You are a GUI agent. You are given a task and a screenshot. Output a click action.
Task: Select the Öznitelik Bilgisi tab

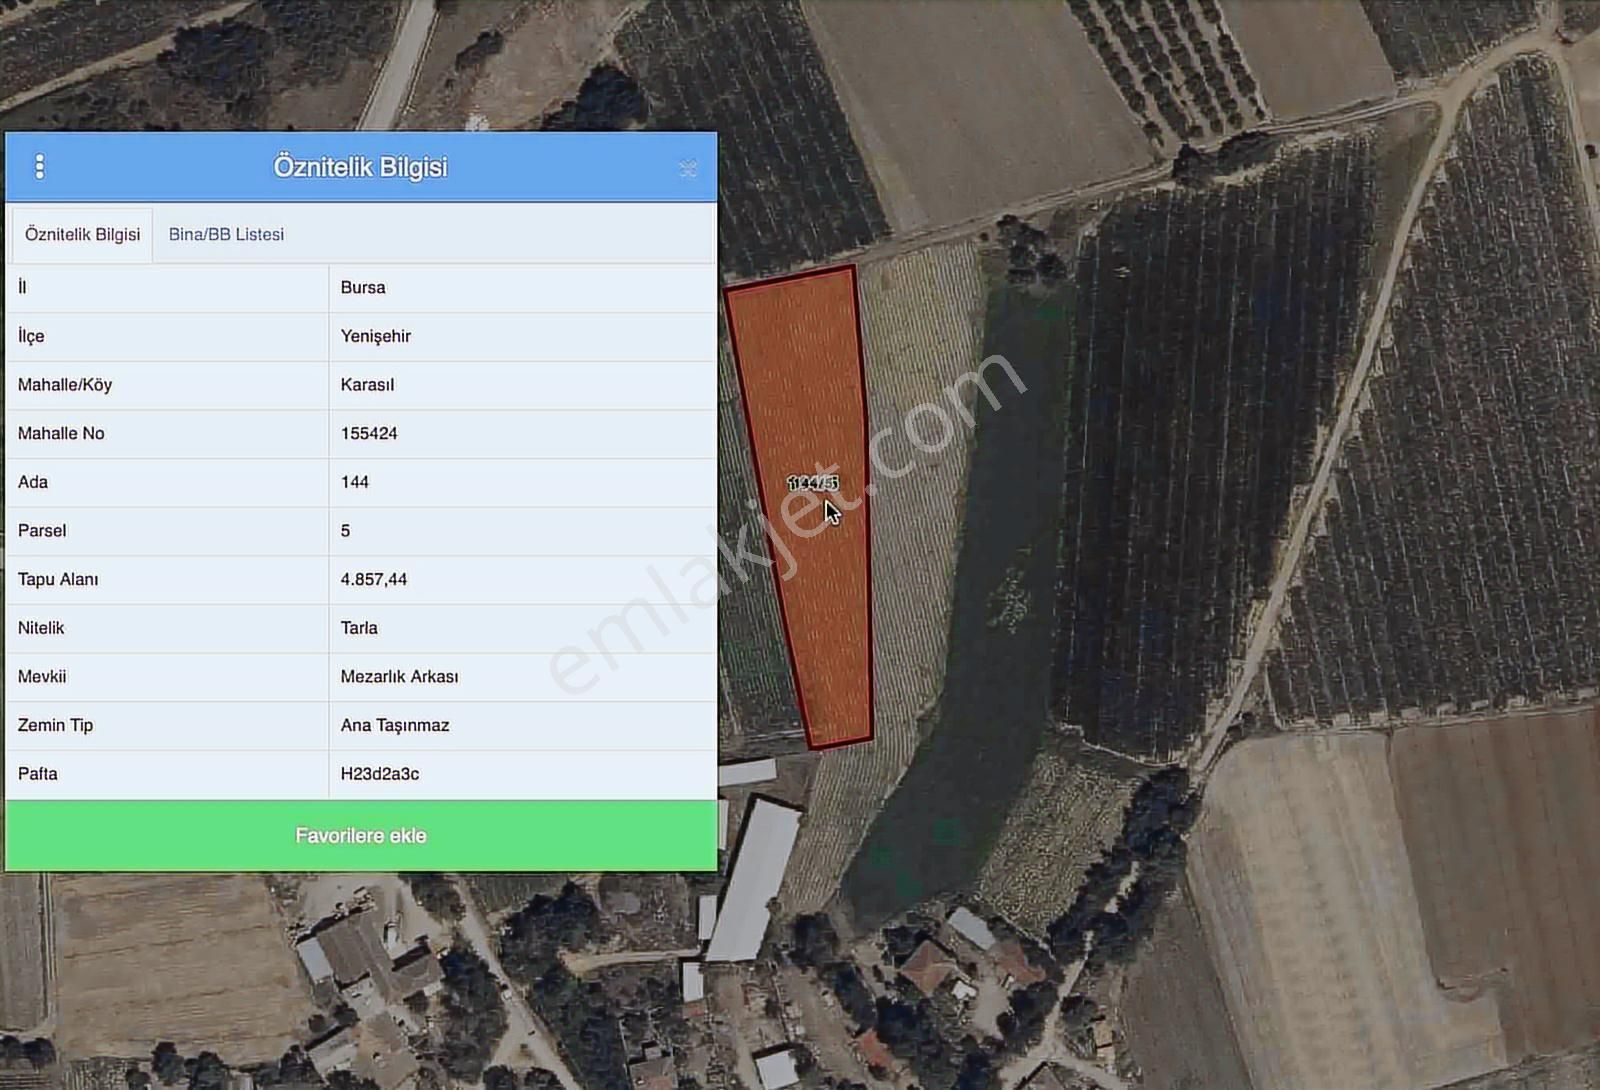tap(82, 234)
